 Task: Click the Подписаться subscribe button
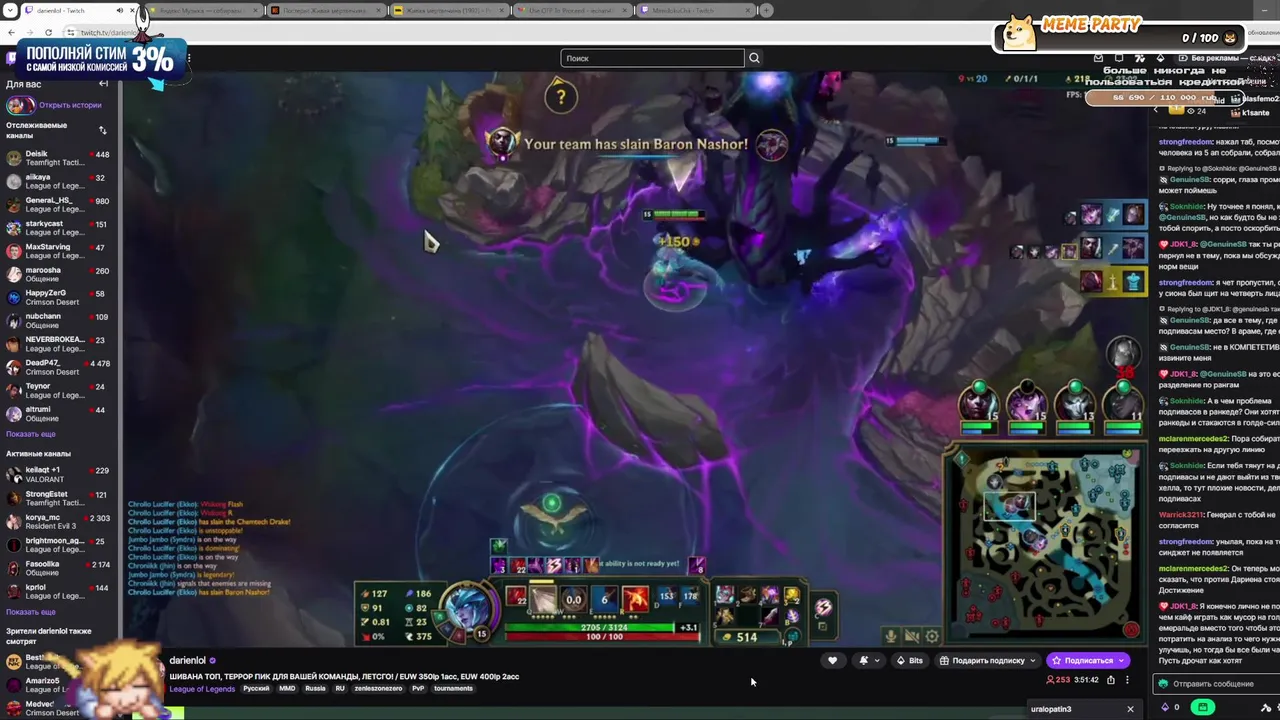[x=1088, y=660]
